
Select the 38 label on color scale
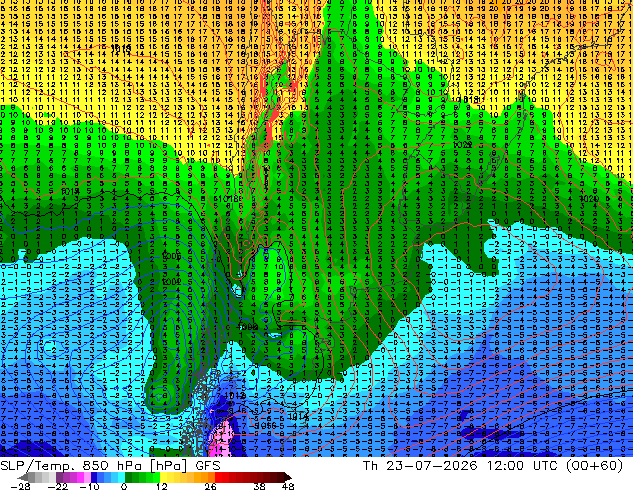click(x=260, y=486)
